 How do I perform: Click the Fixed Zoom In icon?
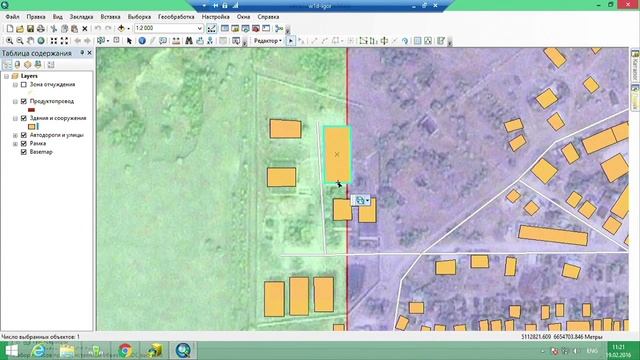[54, 41]
